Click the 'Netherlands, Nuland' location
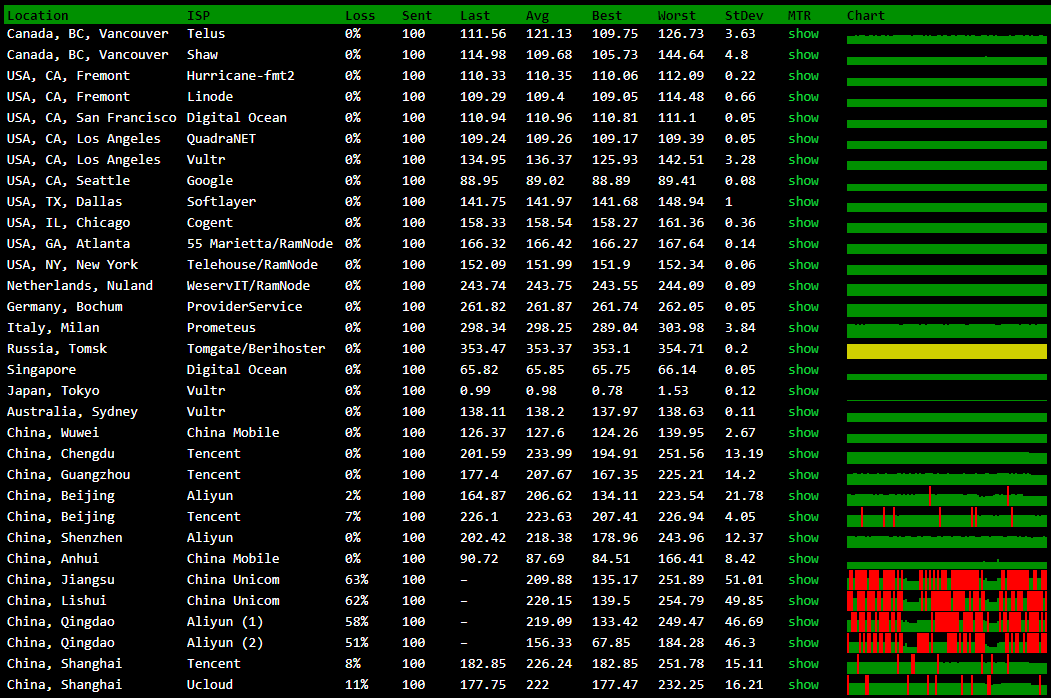The image size is (1051, 698). 80,286
